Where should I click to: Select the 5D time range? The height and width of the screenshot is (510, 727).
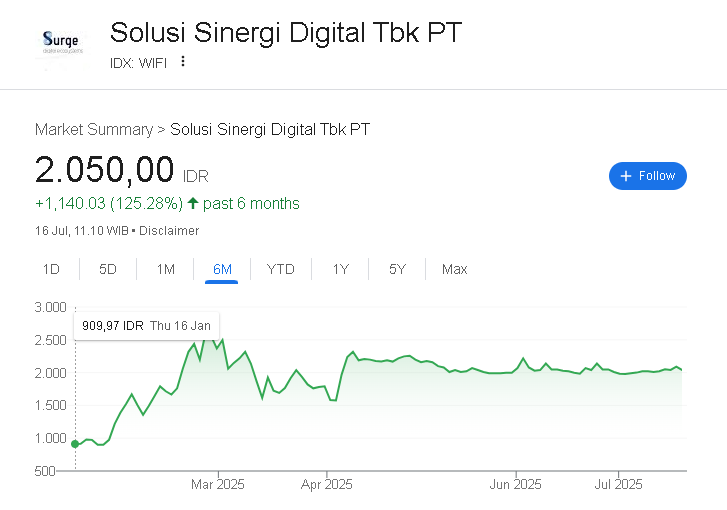tap(108, 269)
